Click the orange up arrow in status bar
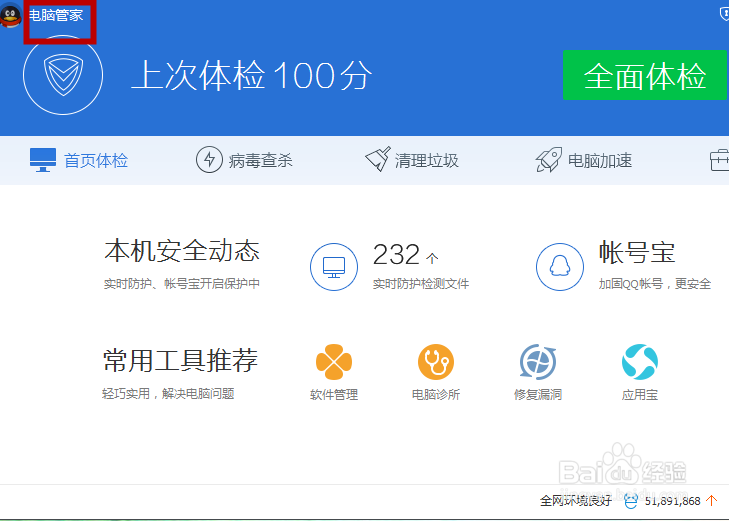 (x=711, y=501)
